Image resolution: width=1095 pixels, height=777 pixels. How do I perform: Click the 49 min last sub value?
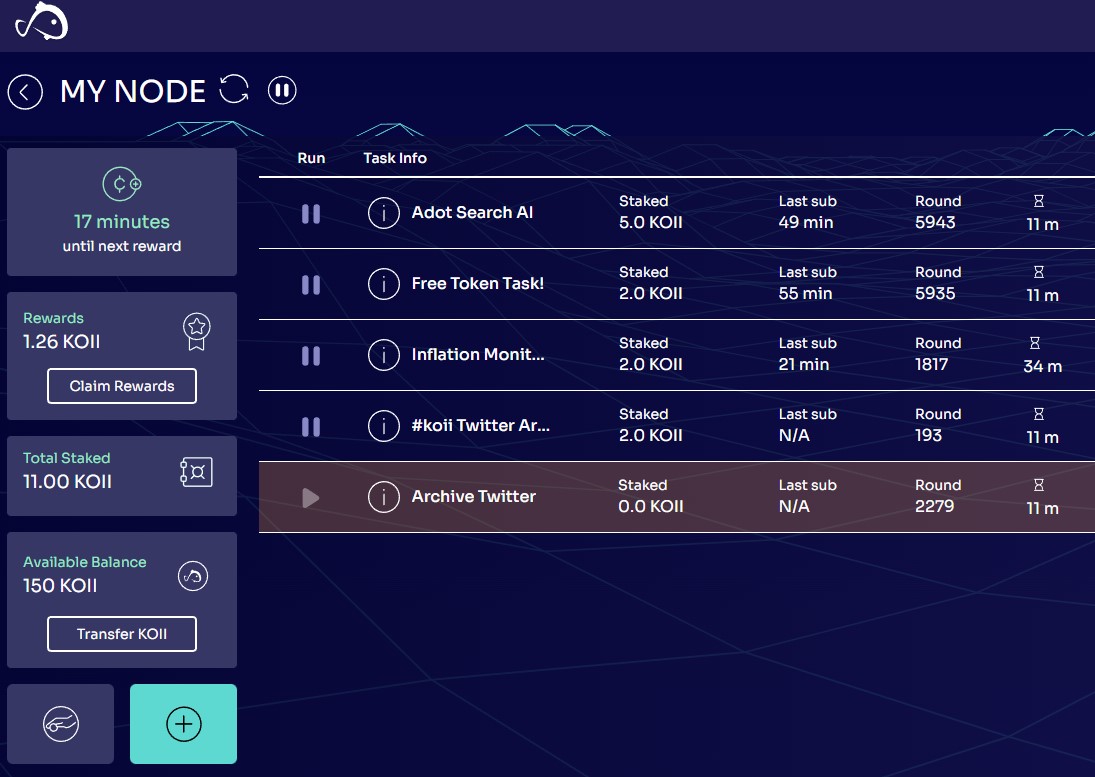806,223
